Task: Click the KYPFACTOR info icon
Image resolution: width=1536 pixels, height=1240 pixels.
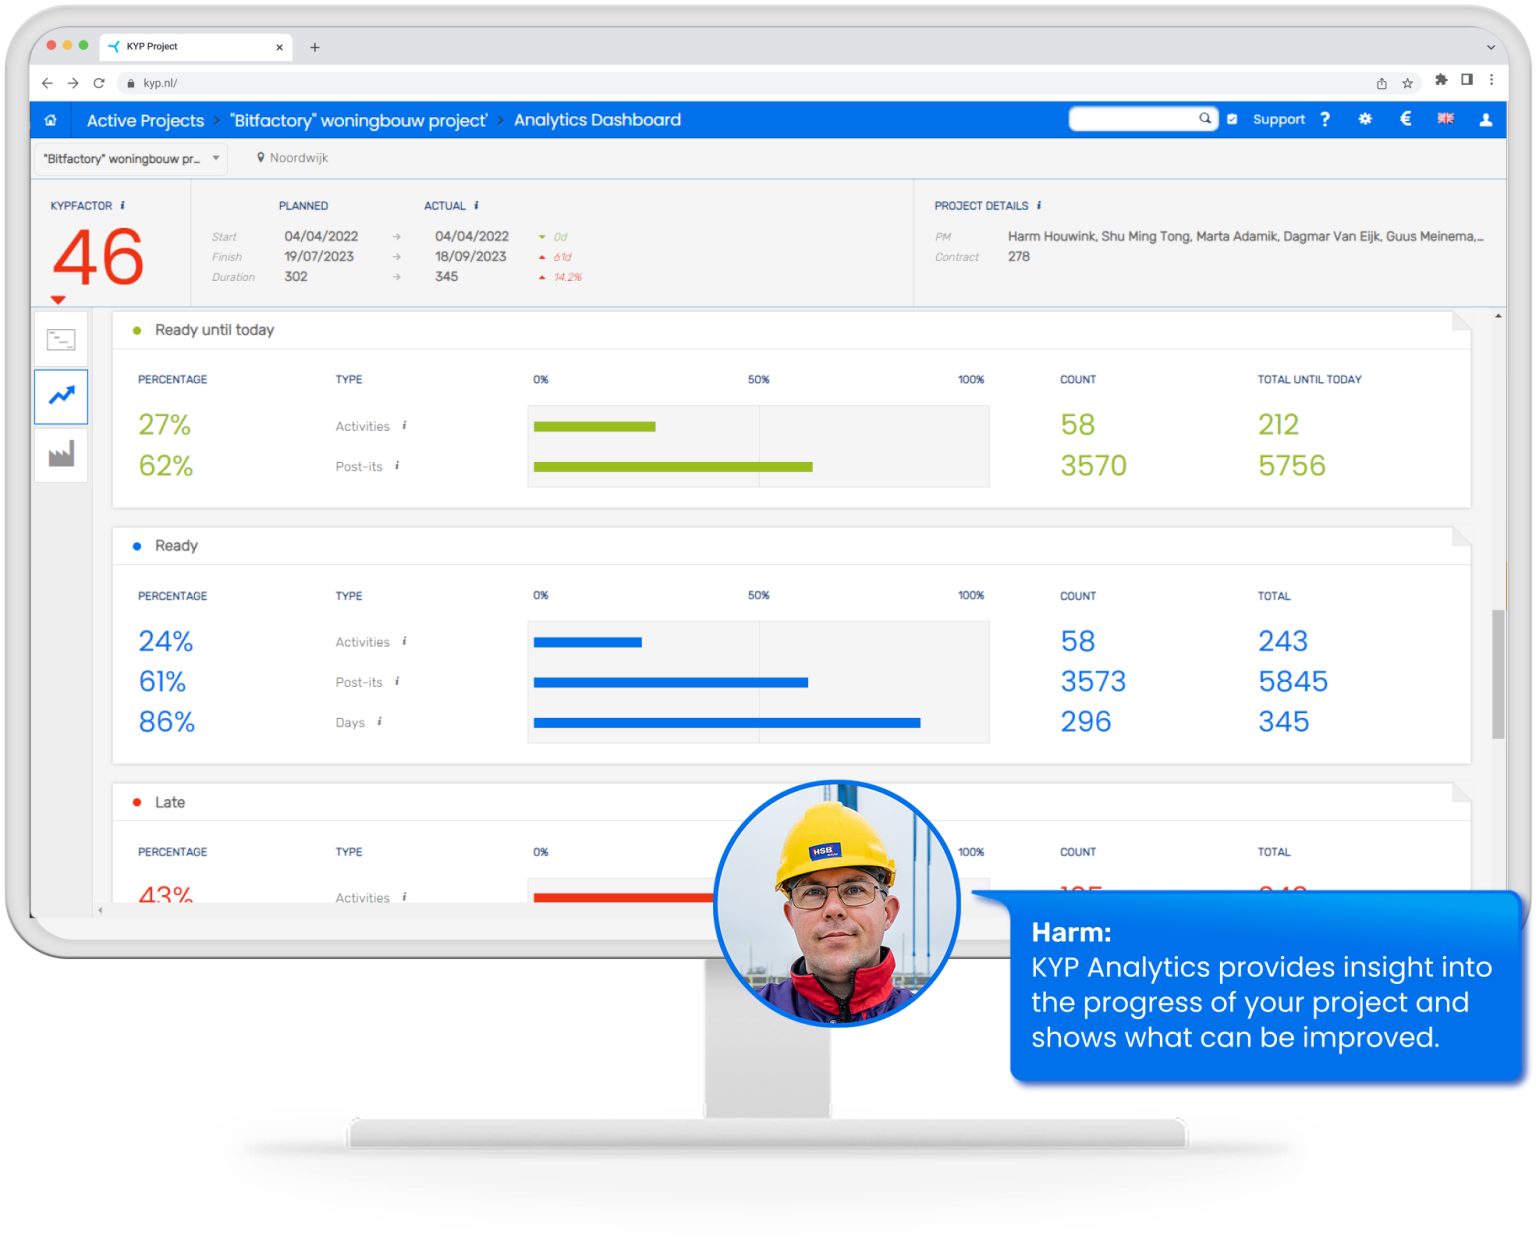Action: [123, 205]
